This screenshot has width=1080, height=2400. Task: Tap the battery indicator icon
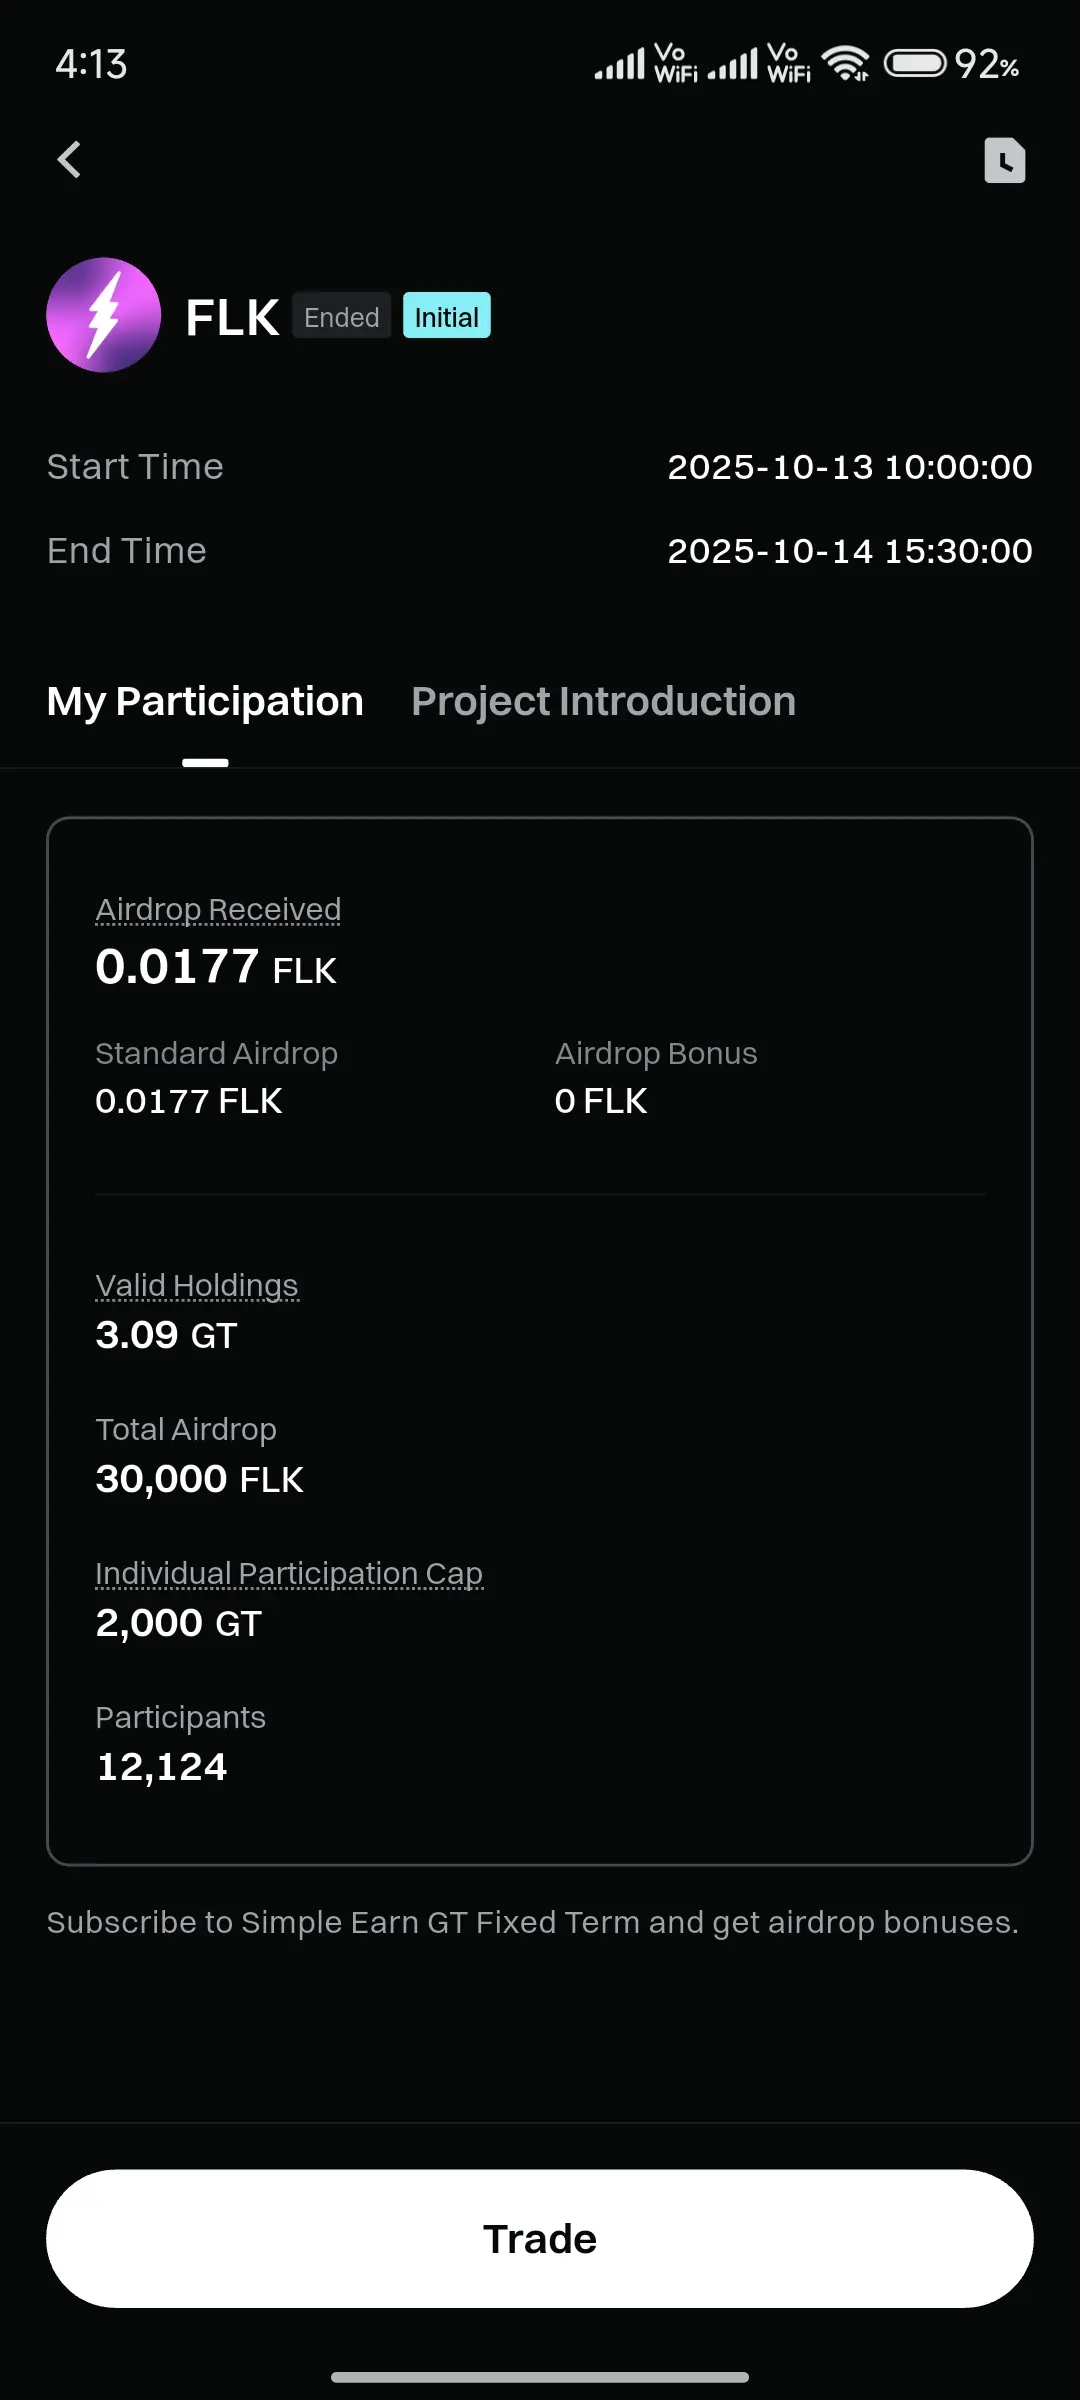(914, 64)
